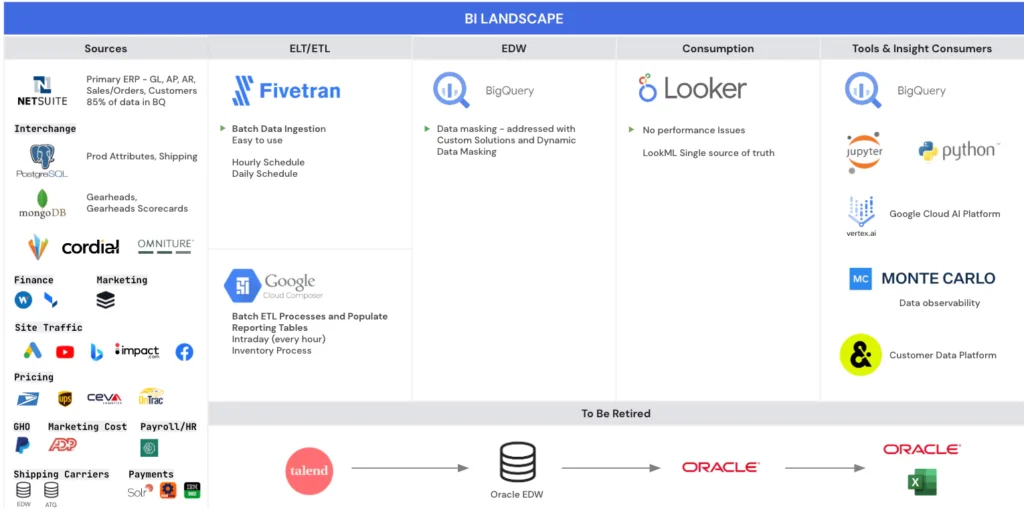The image size is (1024, 509).
Task: Click the PostgreSQL elephant logo
Action: 42,161
